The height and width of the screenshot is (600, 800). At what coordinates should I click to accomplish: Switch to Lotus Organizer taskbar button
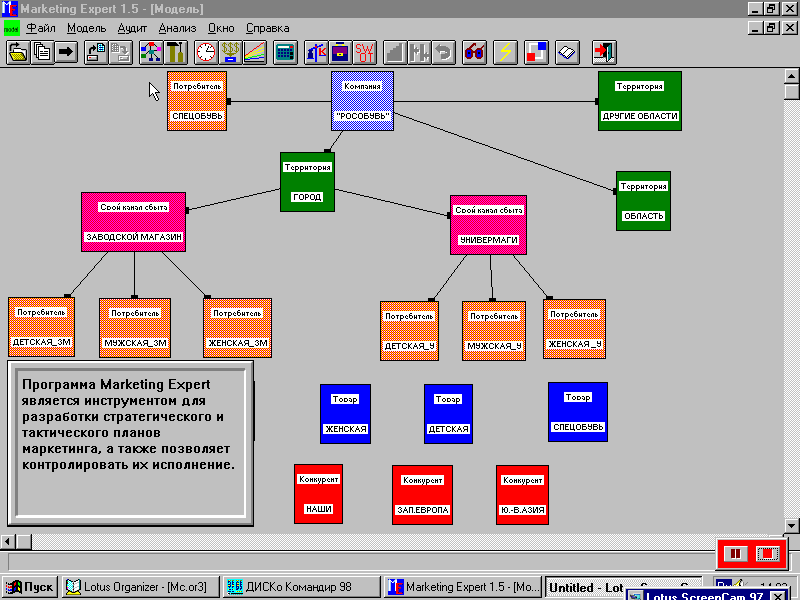[141, 587]
